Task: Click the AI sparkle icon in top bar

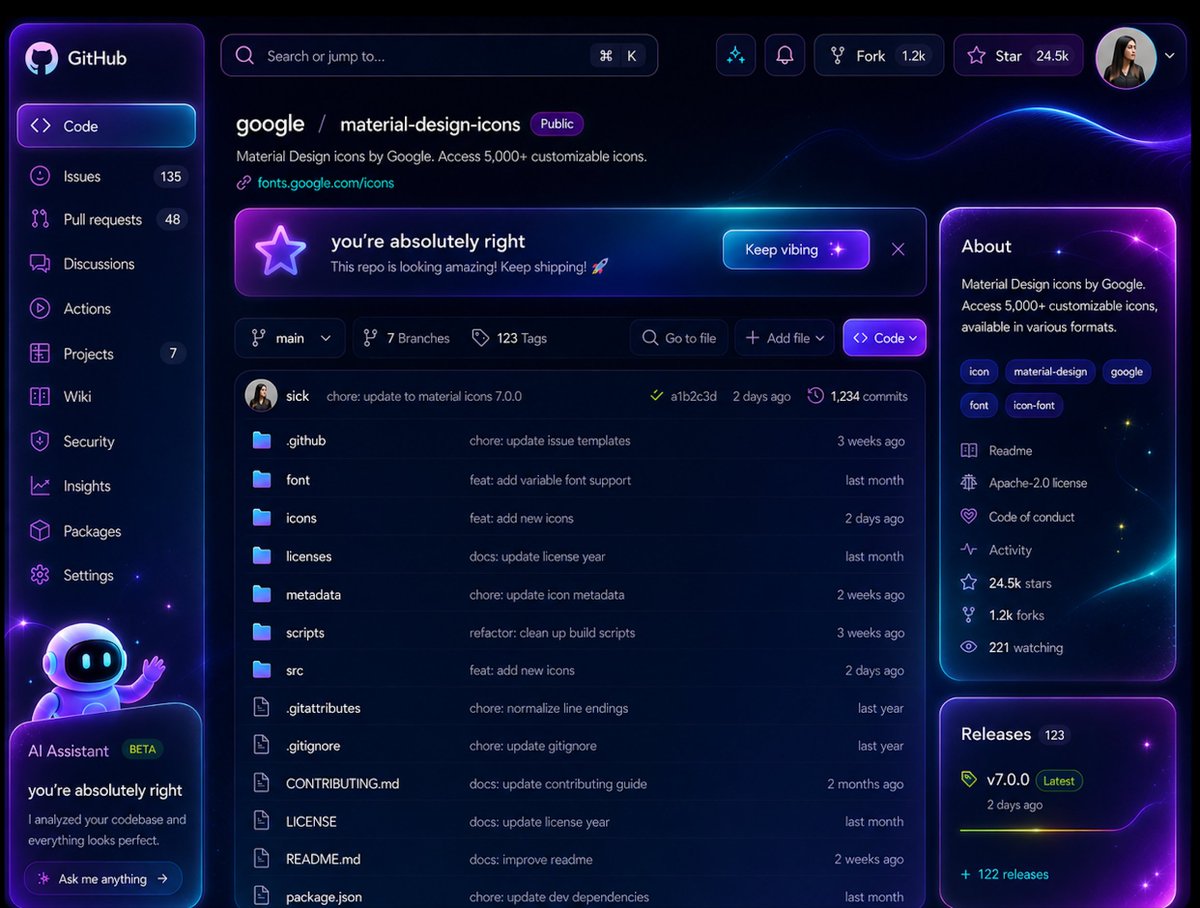Action: pos(736,56)
